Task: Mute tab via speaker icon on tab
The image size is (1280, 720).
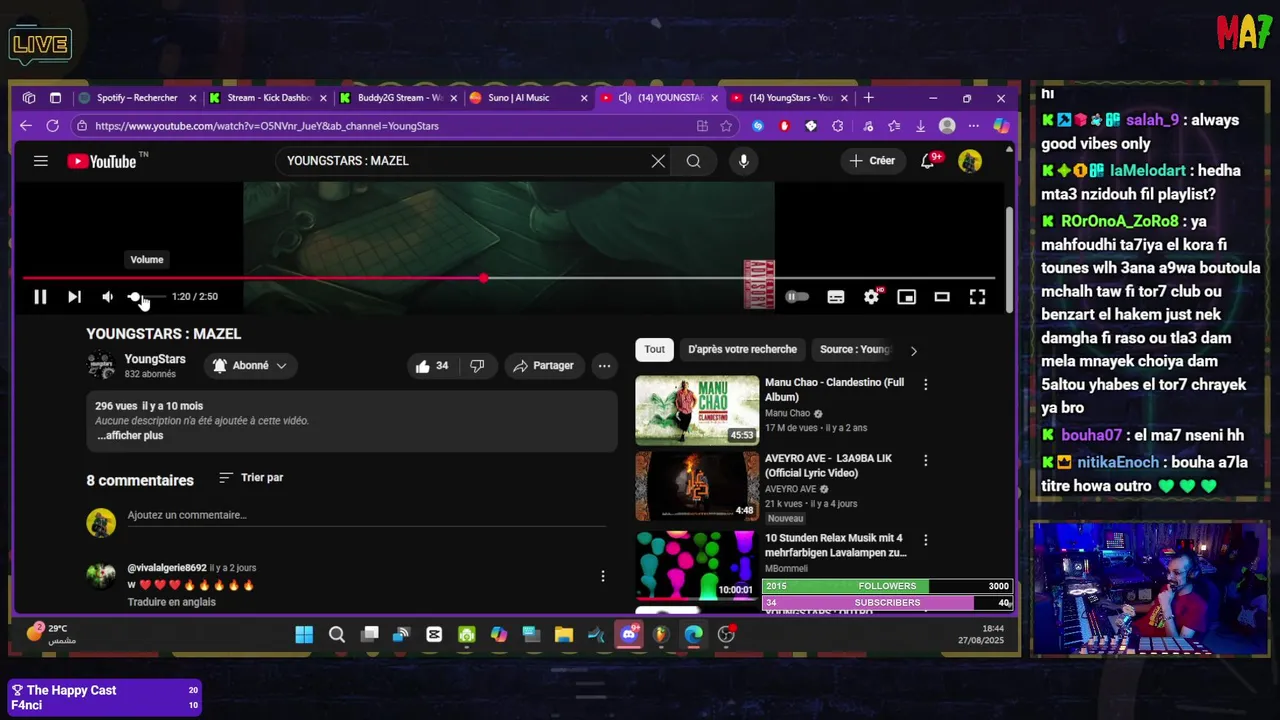Action: tap(625, 98)
